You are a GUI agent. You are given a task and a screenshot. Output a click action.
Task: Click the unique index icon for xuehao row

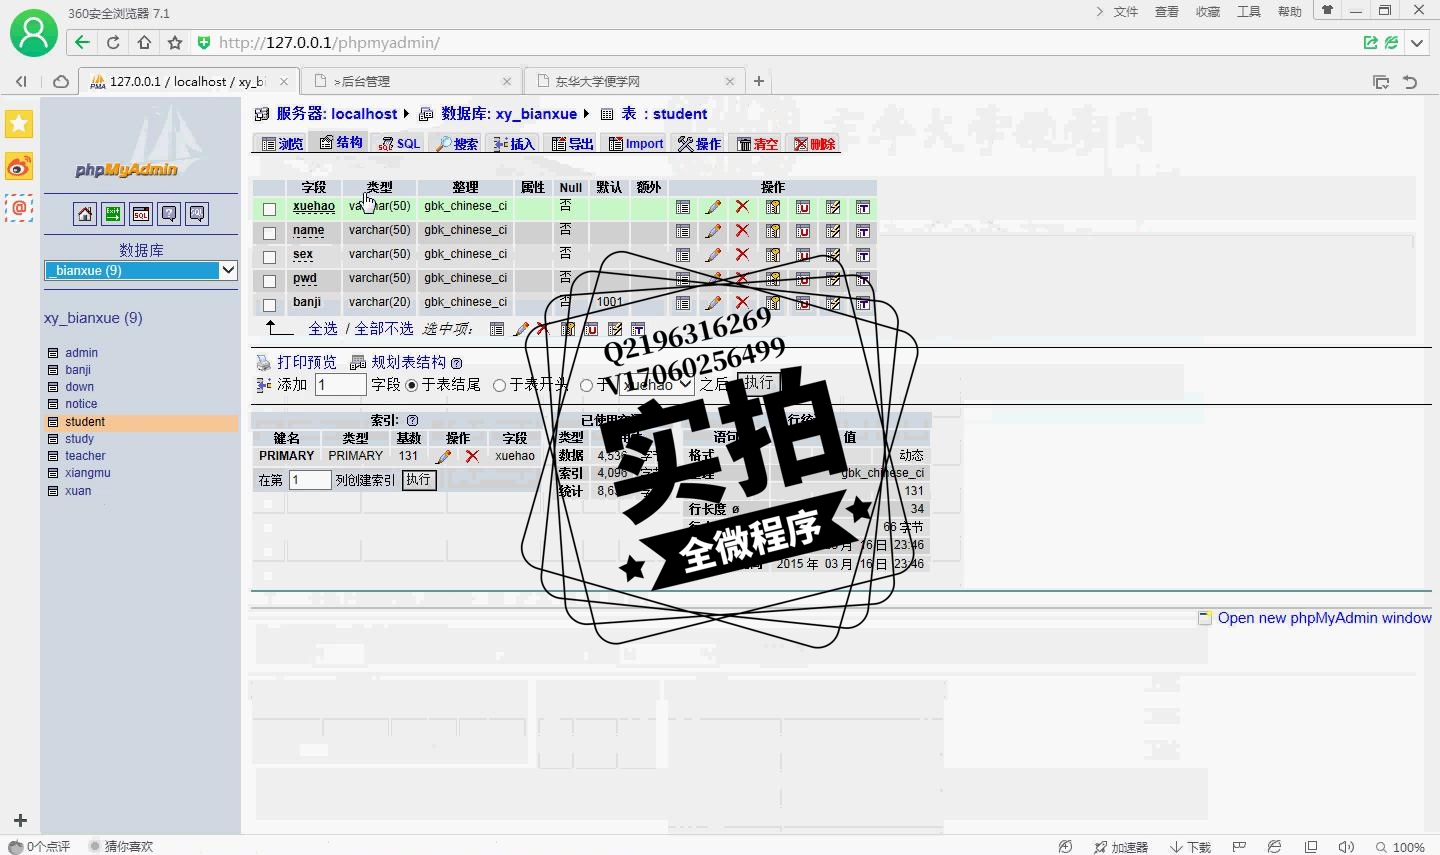[803, 207]
